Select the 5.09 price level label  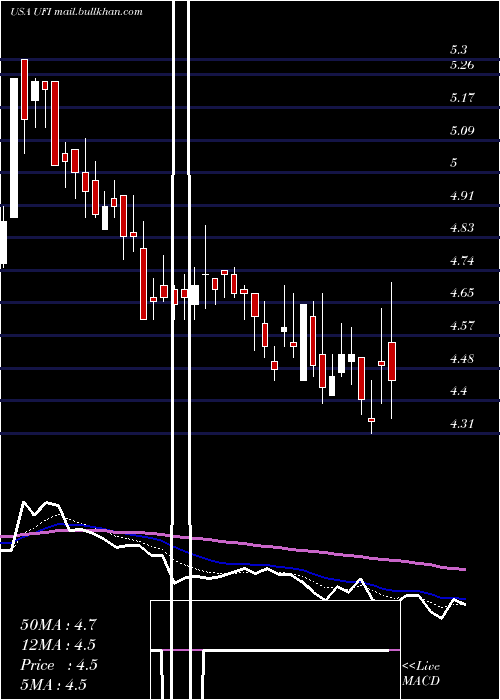462,130
